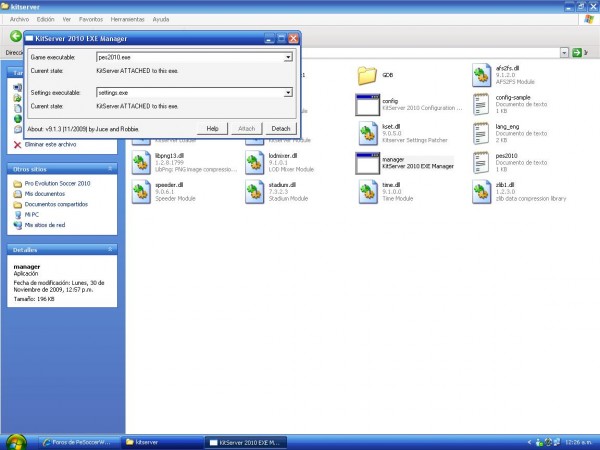Select the config application icon
Viewport: 600px width, 450px height.
pyautogui.click(x=367, y=104)
